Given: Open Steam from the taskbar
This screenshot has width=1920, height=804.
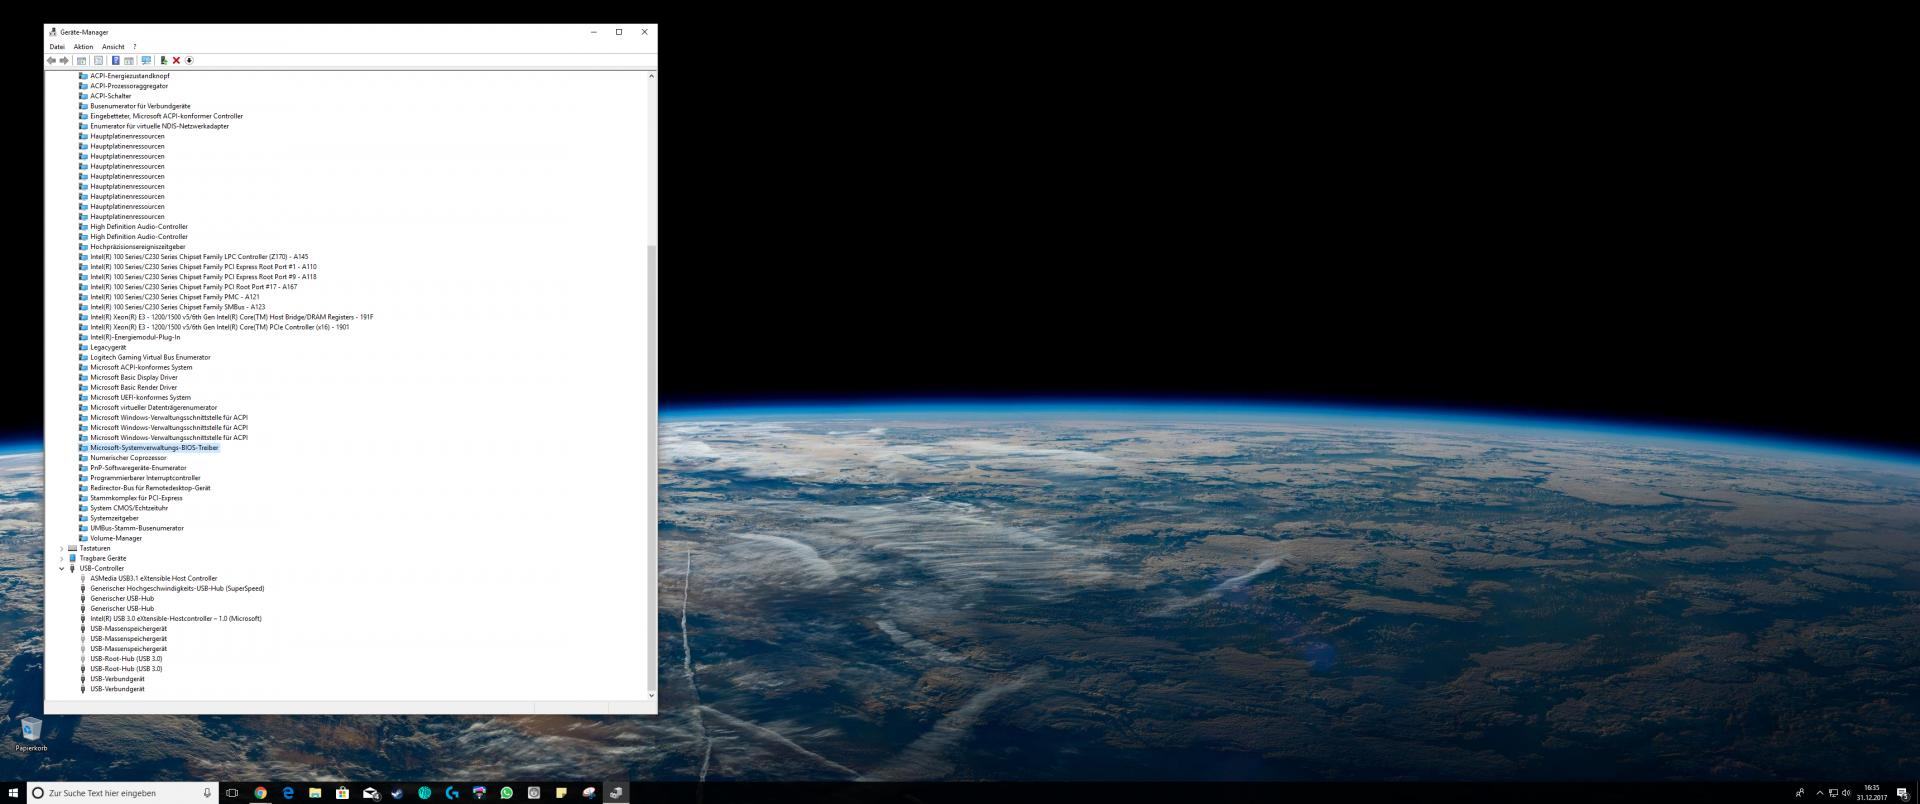Looking at the screenshot, I should tap(397, 792).
